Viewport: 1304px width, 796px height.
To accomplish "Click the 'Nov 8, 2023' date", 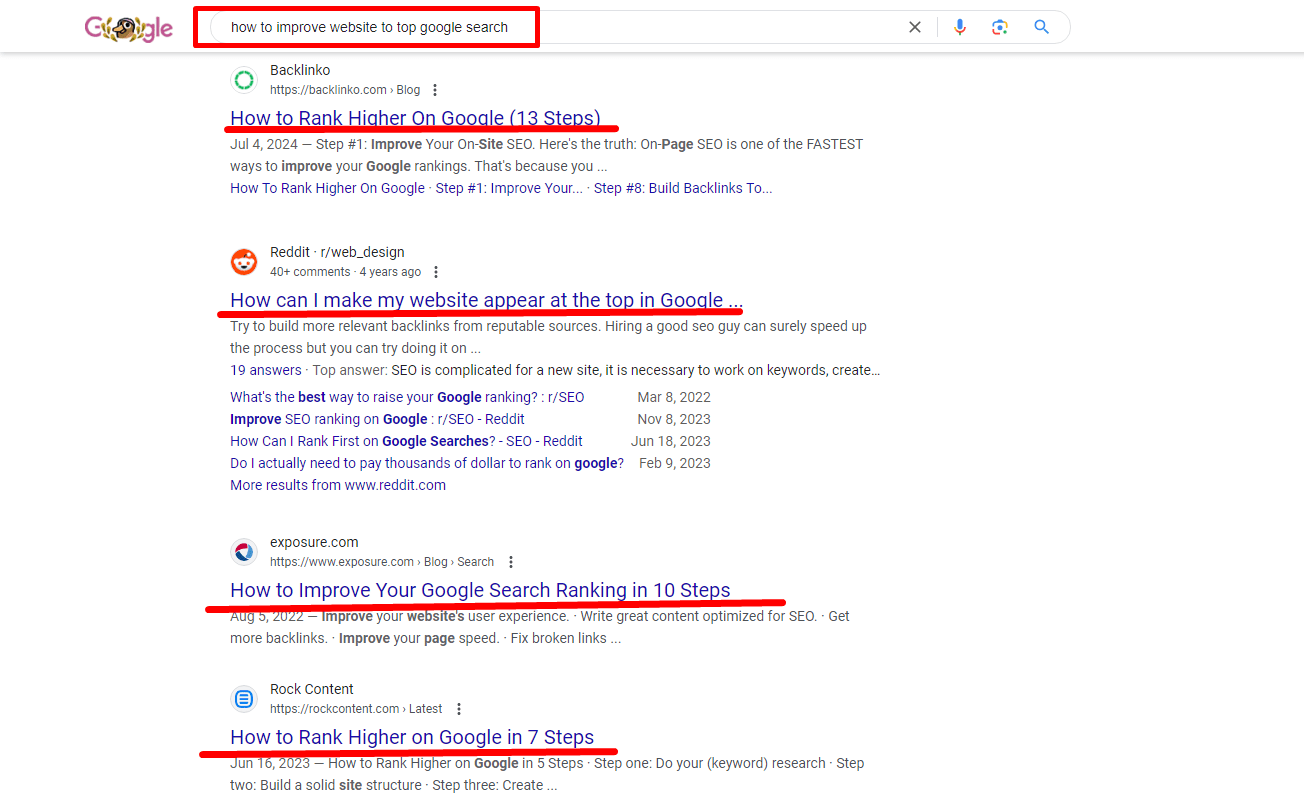I will pos(674,419).
